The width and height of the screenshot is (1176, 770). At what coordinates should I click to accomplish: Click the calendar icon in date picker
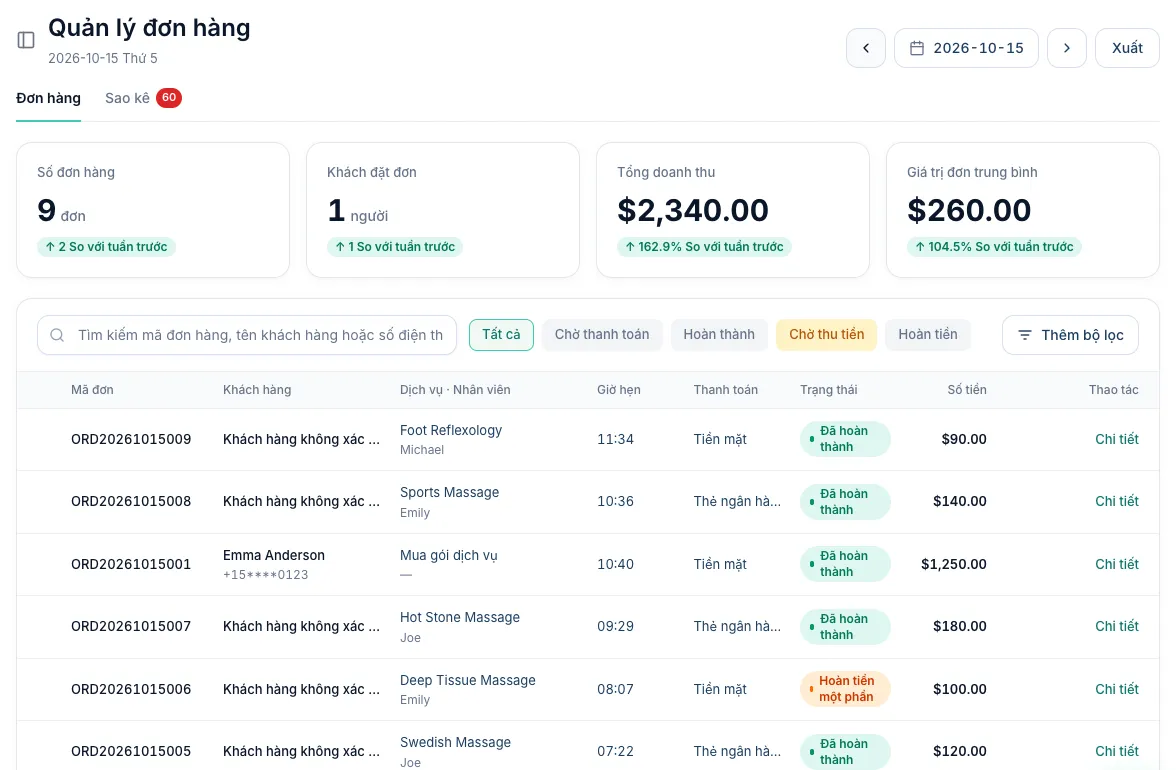tap(916, 48)
